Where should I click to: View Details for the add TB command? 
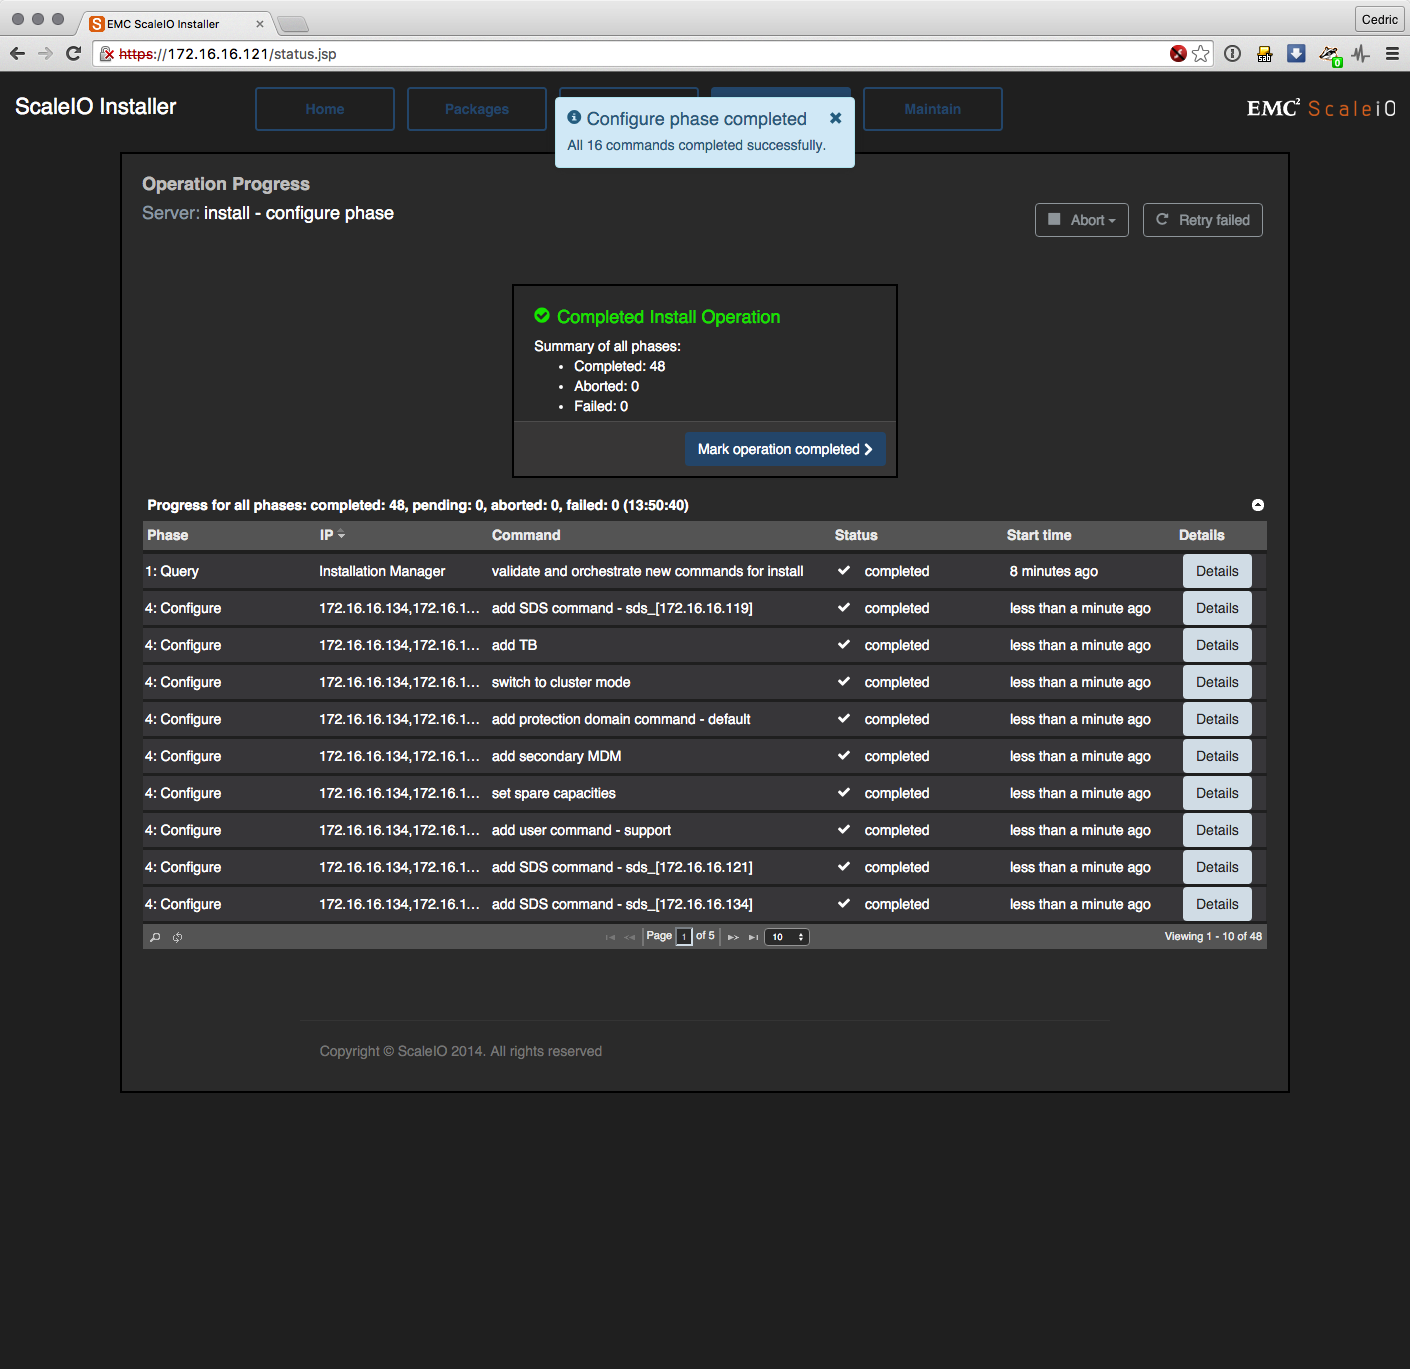pos(1217,645)
